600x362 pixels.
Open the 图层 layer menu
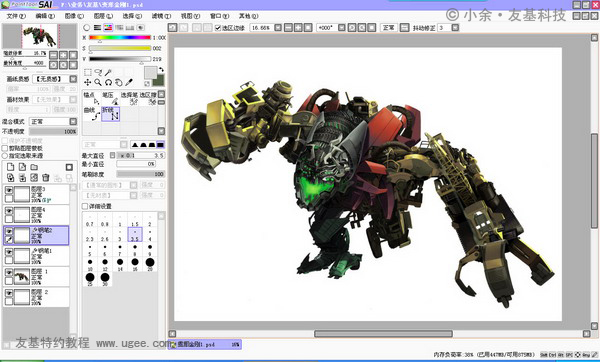point(103,16)
